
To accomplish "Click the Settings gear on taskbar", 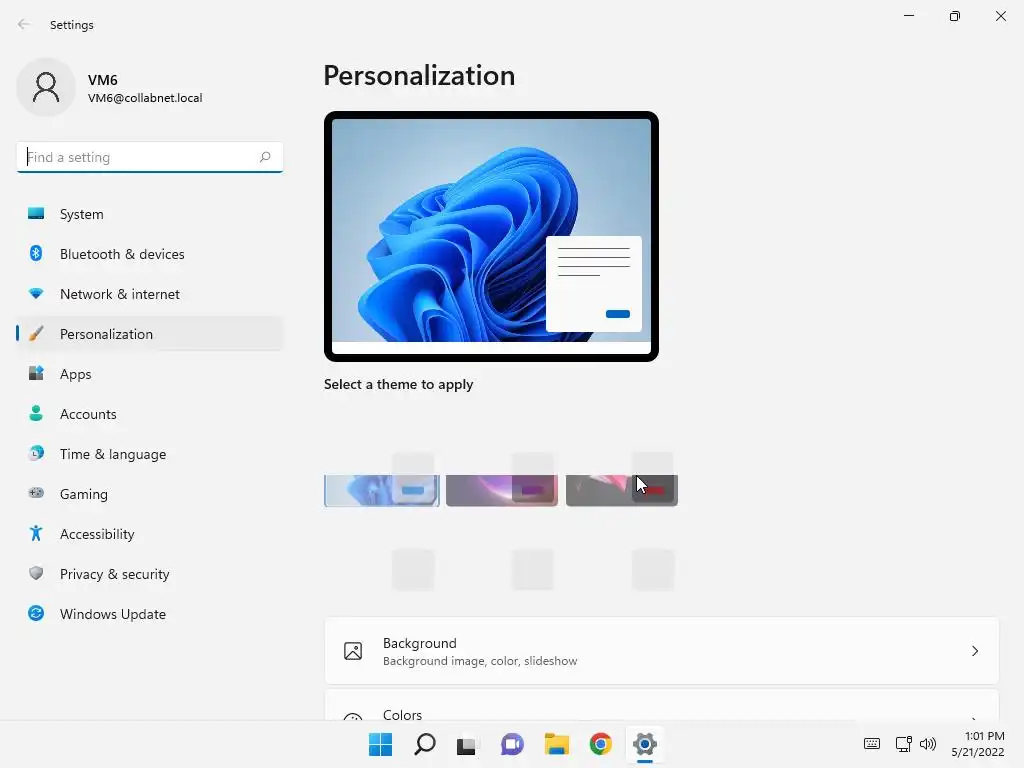I will pyautogui.click(x=645, y=744).
